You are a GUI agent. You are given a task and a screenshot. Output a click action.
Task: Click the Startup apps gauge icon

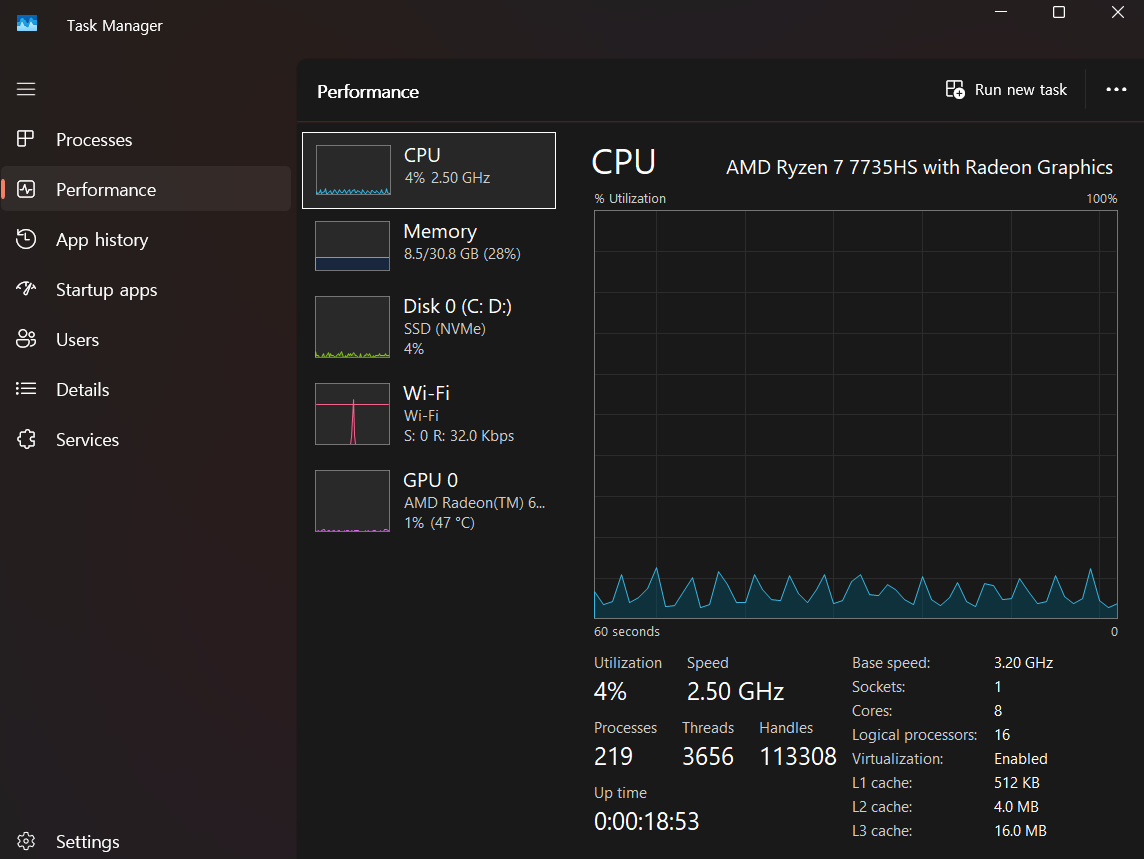tap(26, 289)
